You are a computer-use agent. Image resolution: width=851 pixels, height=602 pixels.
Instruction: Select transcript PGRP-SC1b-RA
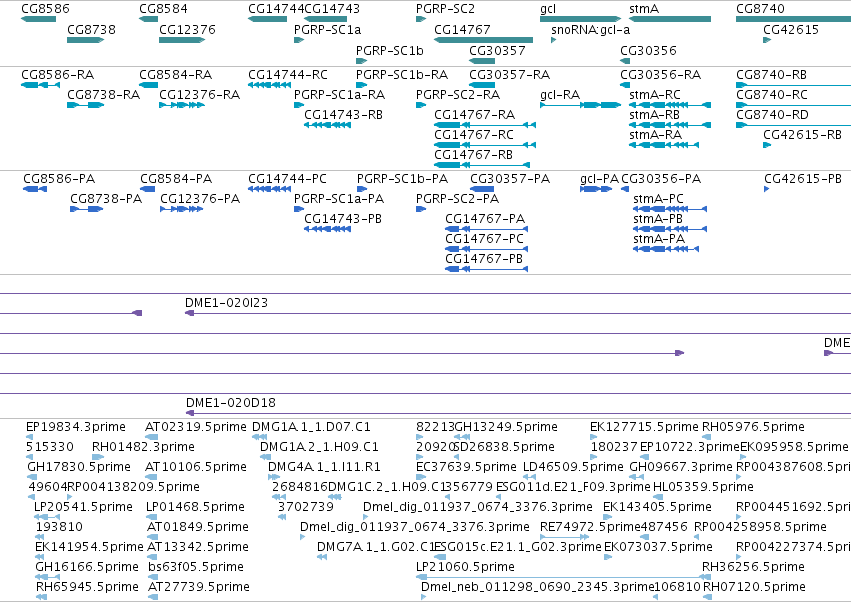pos(361,85)
